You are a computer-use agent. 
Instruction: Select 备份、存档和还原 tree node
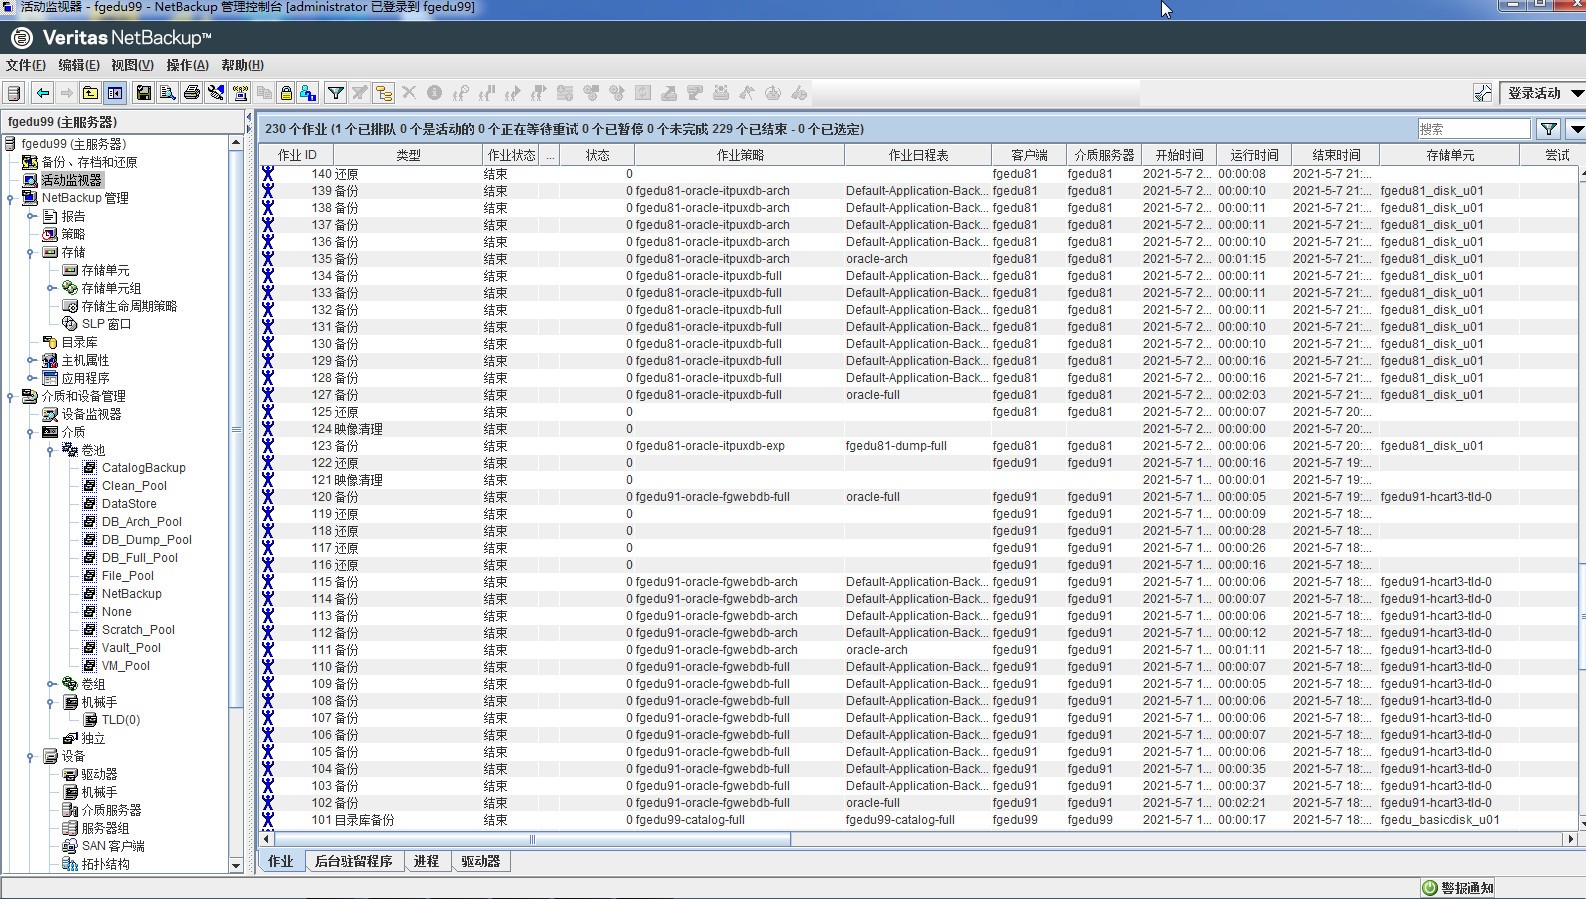point(89,162)
